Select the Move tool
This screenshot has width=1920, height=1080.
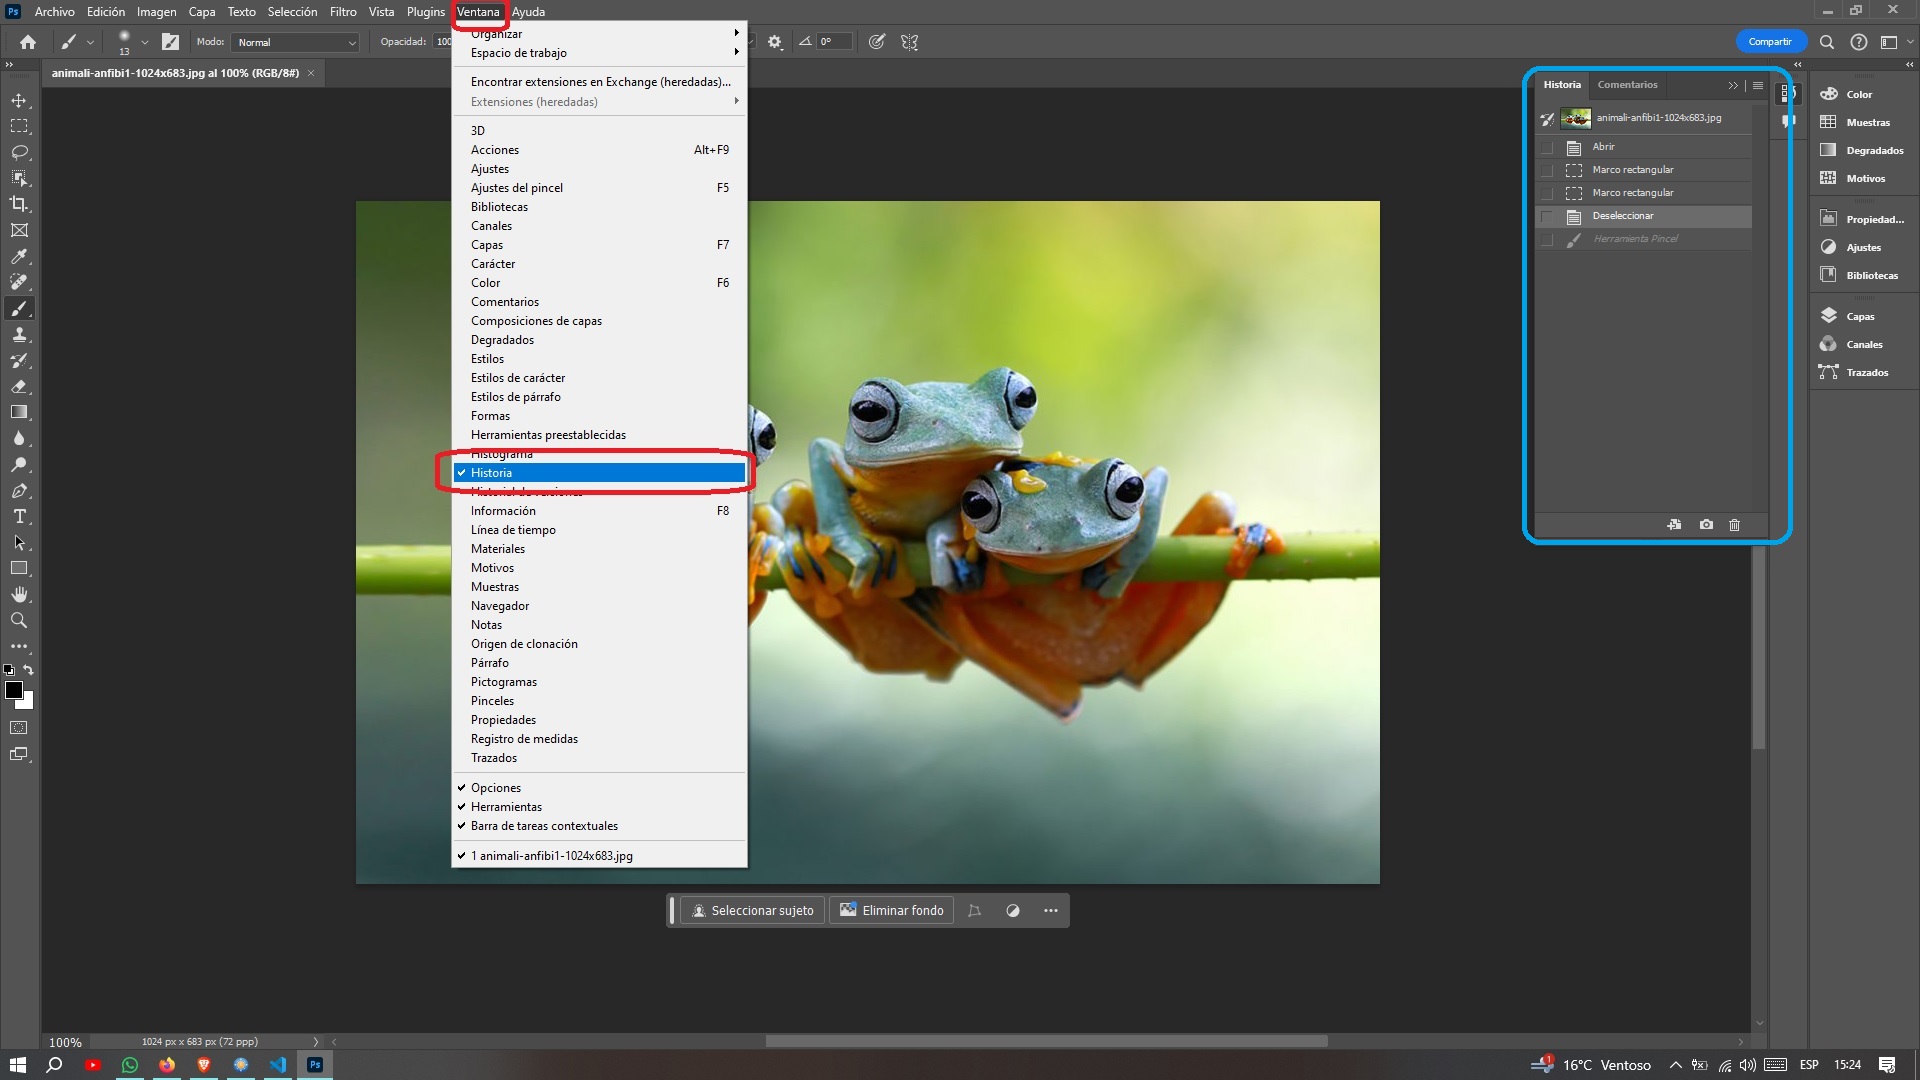pyautogui.click(x=19, y=100)
